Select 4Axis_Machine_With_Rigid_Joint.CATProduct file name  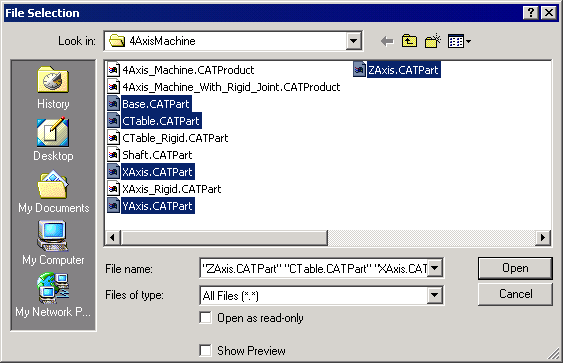point(231,87)
